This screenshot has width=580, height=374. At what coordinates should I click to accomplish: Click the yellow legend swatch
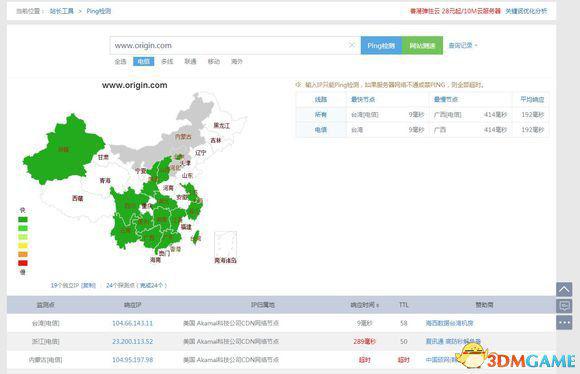coord(23,246)
